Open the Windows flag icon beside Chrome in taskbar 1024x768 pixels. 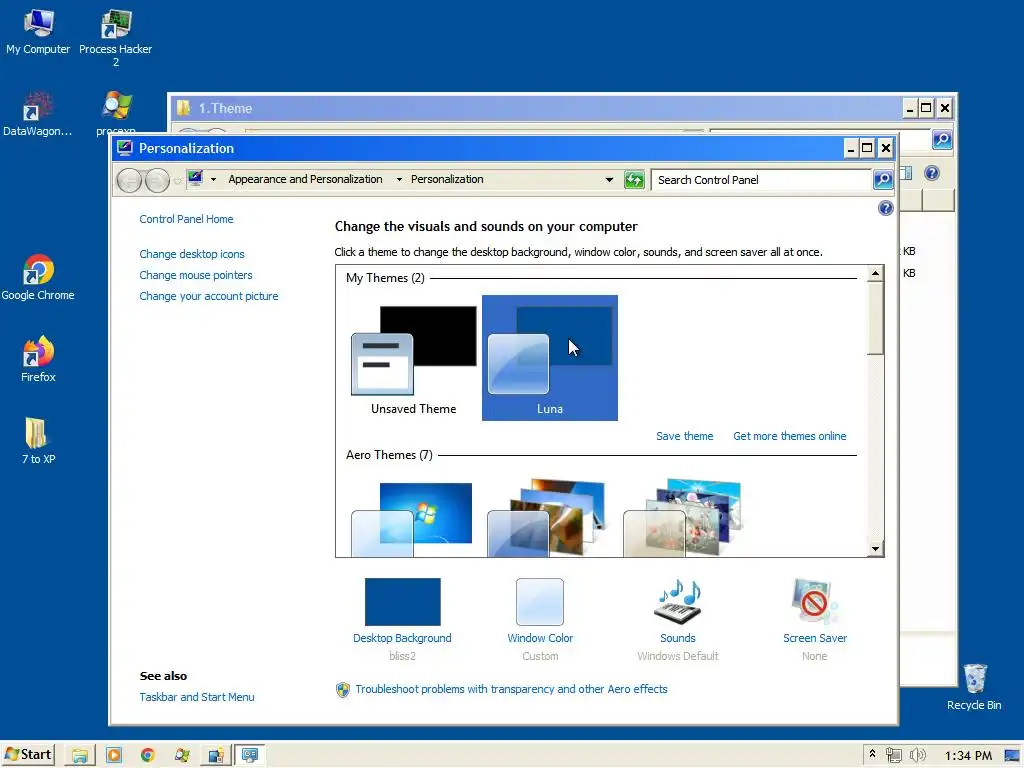pos(182,756)
